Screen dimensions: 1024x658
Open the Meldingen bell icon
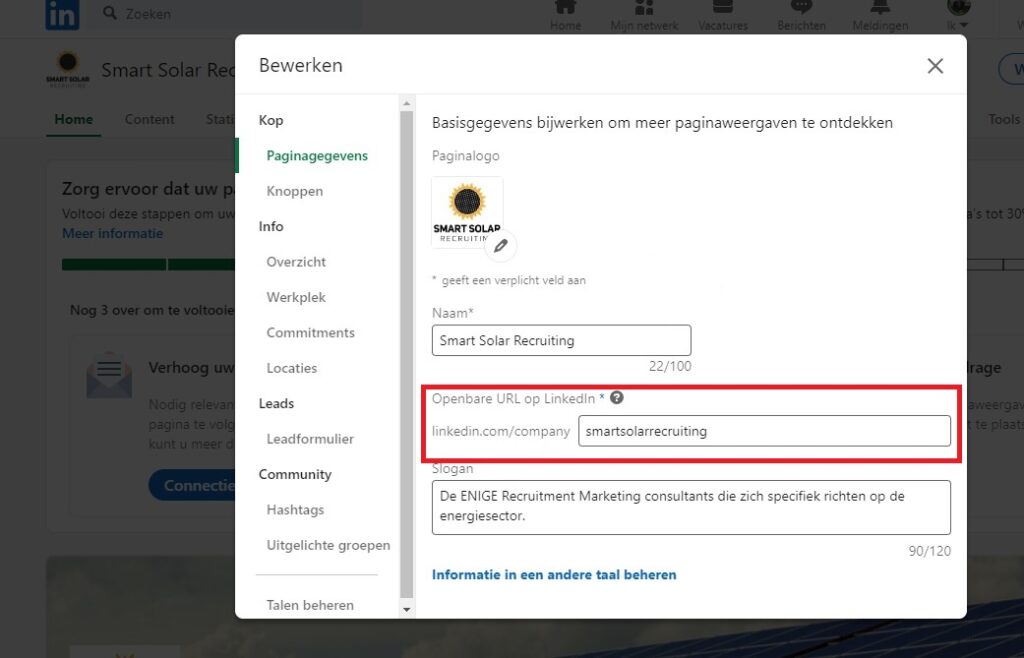click(880, 8)
